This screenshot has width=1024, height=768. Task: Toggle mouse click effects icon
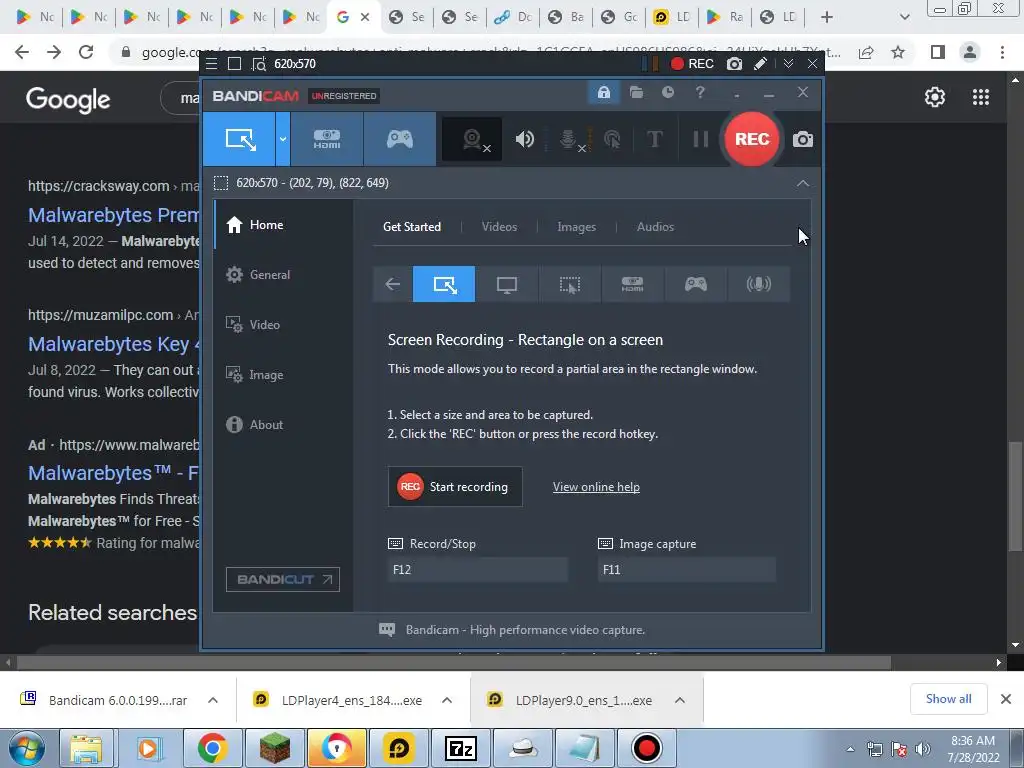(x=612, y=139)
